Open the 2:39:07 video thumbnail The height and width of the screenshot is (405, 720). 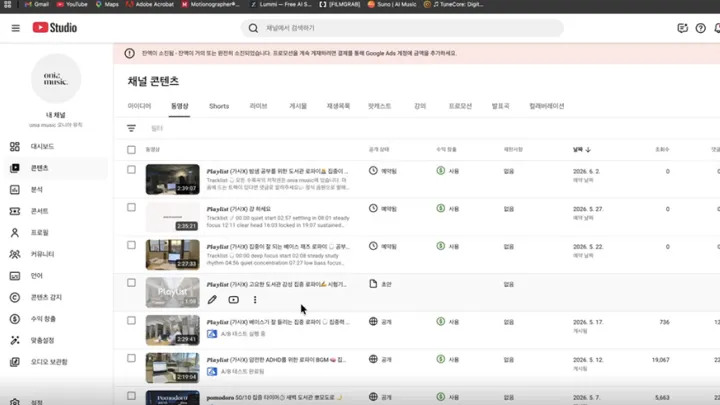click(x=173, y=179)
